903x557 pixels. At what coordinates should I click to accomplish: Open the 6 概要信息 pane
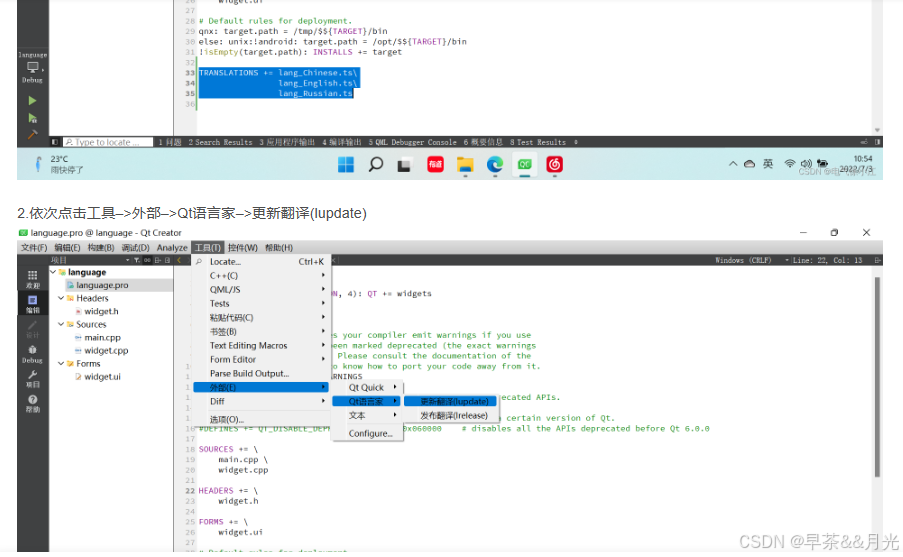[483, 142]
